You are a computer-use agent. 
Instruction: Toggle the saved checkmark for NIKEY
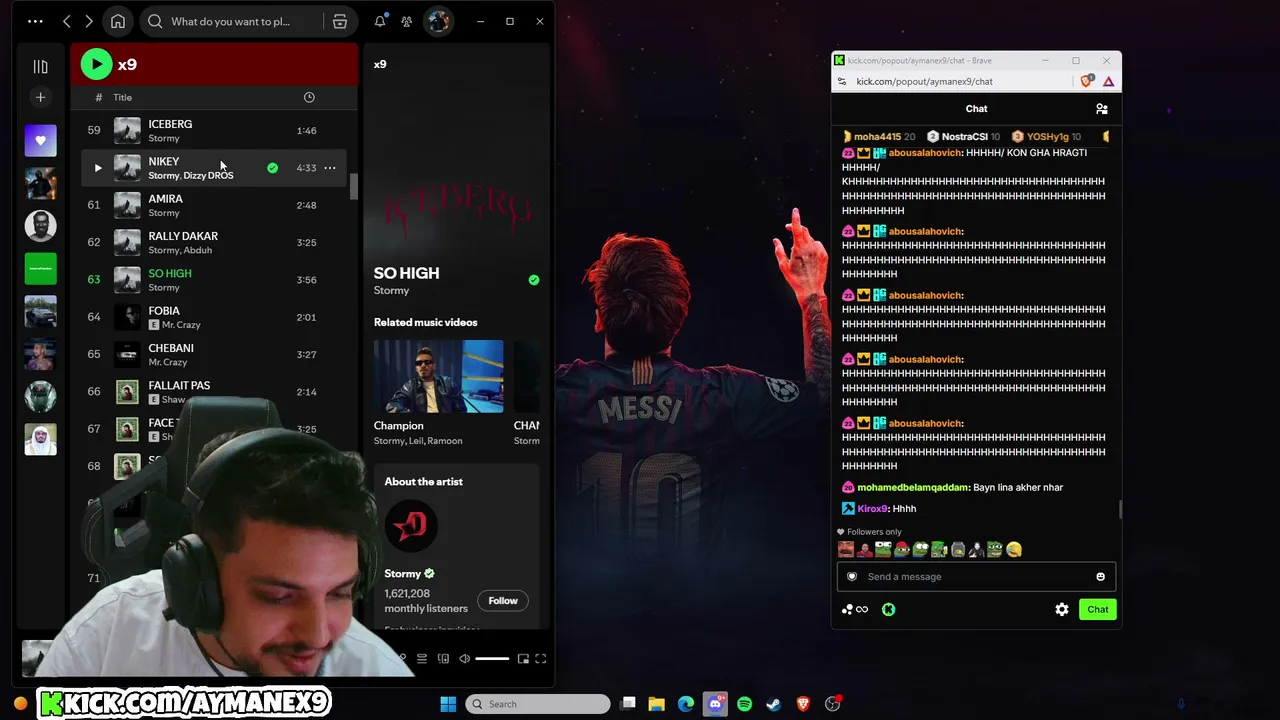coord(272,168)
